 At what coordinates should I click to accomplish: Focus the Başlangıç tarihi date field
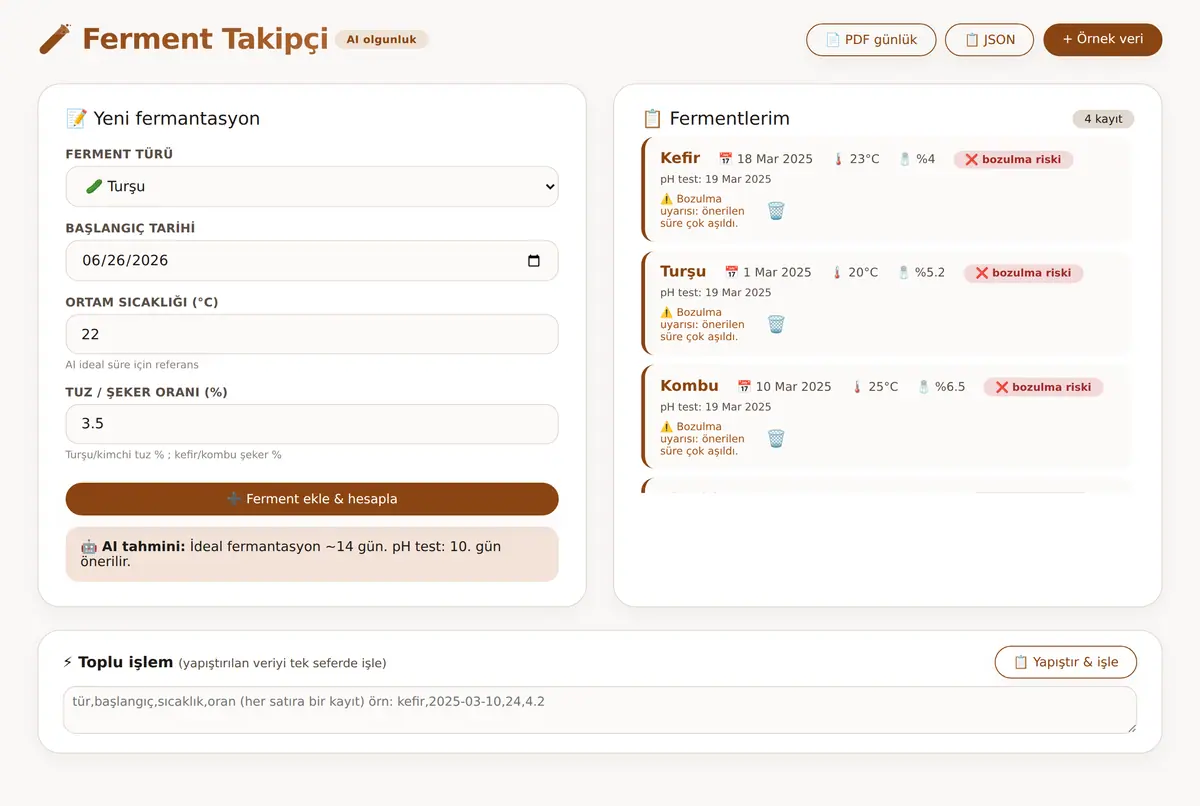coord(312,260)
